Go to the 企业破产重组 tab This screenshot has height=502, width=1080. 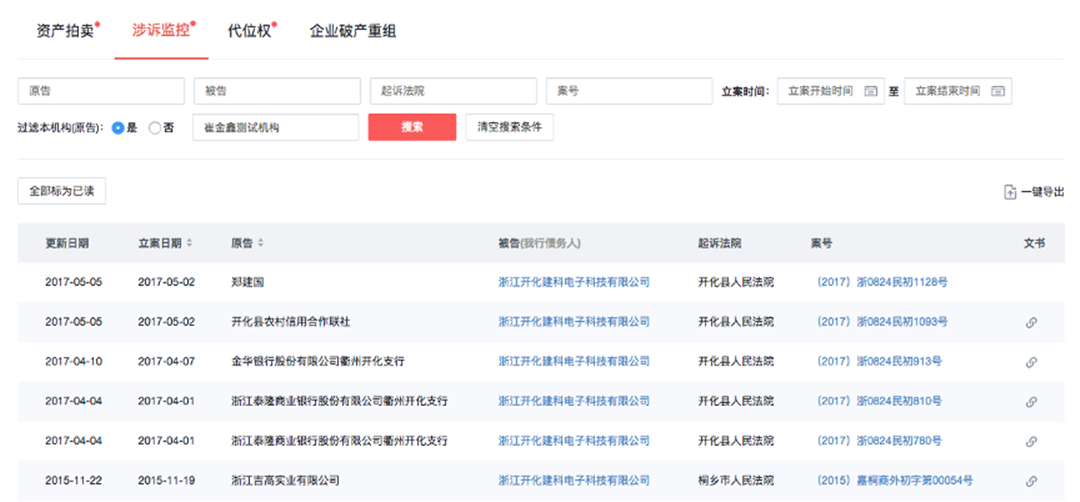click(353, 31)
